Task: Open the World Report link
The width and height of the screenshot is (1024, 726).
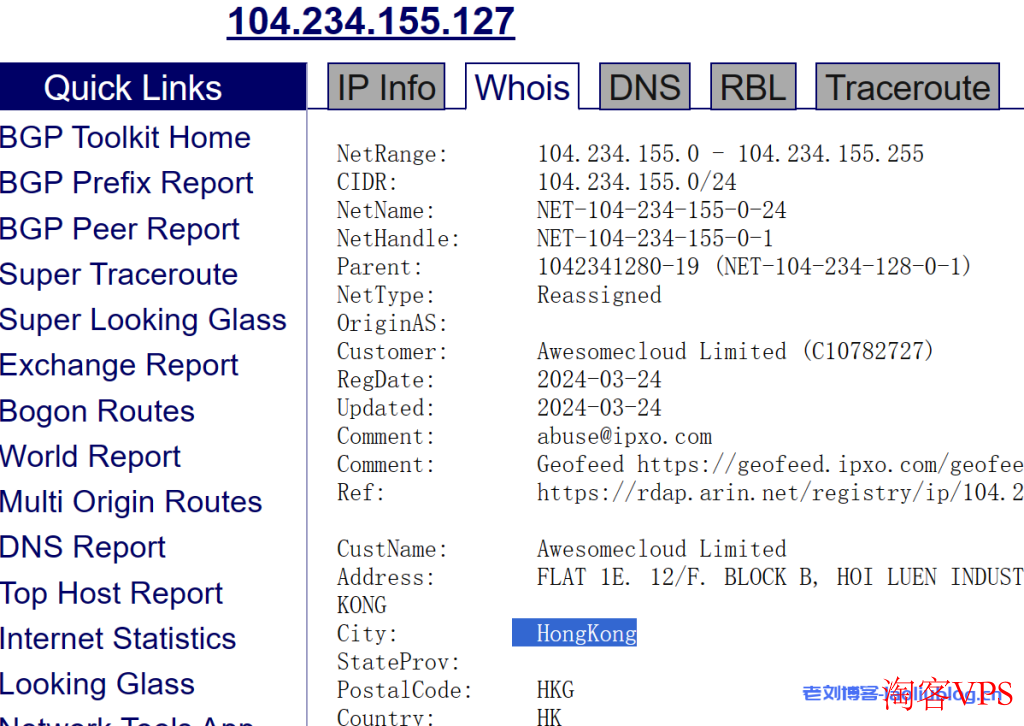Action: click(x=90, y=456)
